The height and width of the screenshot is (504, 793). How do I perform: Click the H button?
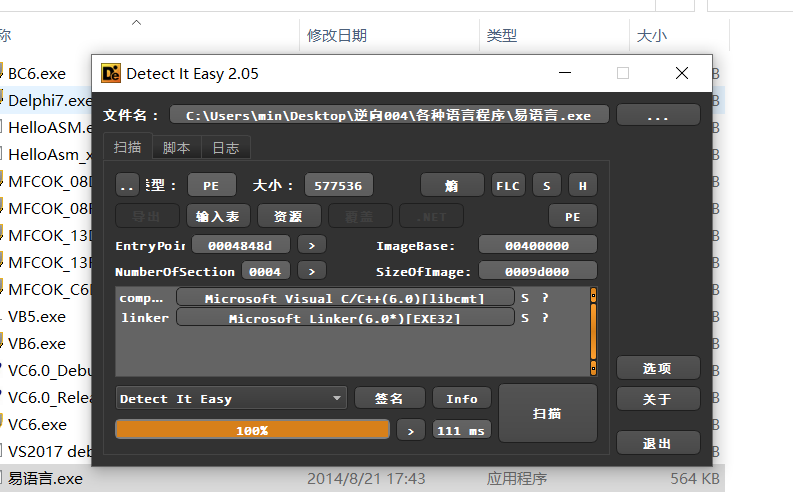click(583, 185)
